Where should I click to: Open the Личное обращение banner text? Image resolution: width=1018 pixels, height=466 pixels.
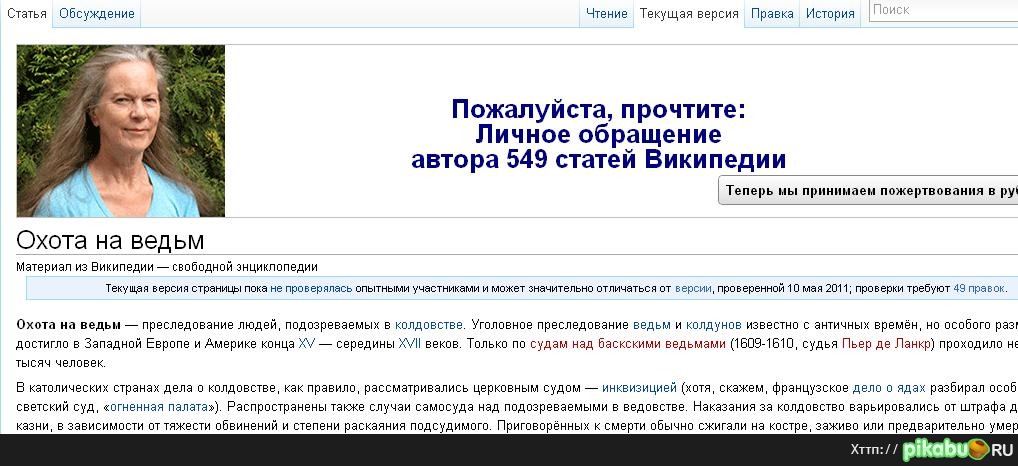[598, 134]
